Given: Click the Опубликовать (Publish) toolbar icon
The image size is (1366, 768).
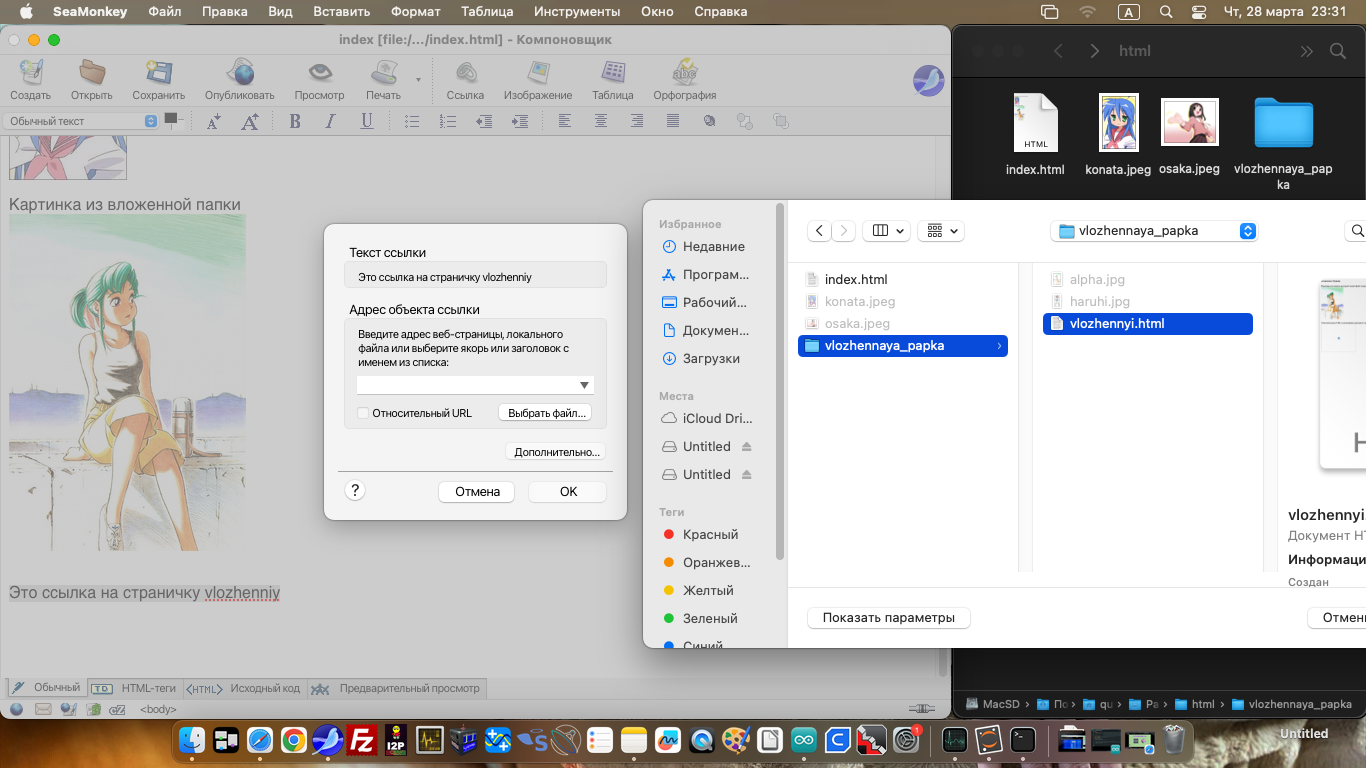Looking at the screenshot, I should coord(239,79).
